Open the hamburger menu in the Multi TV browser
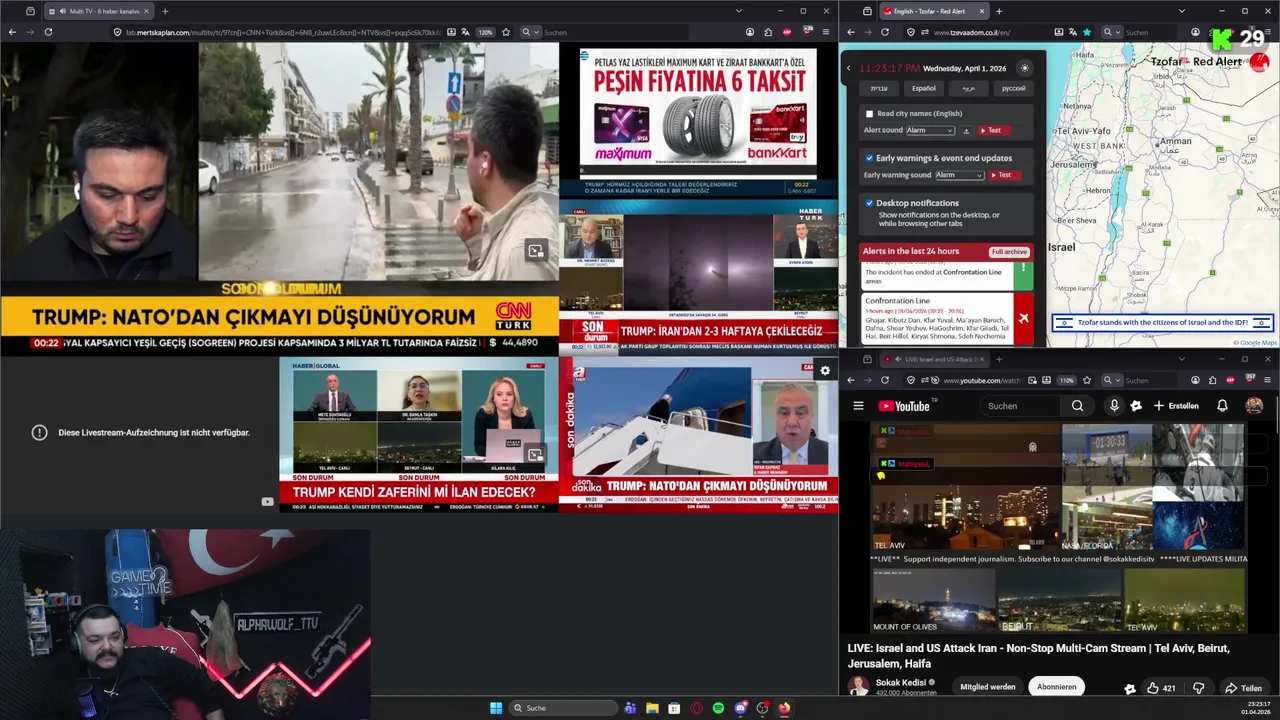 coord(826,32)
